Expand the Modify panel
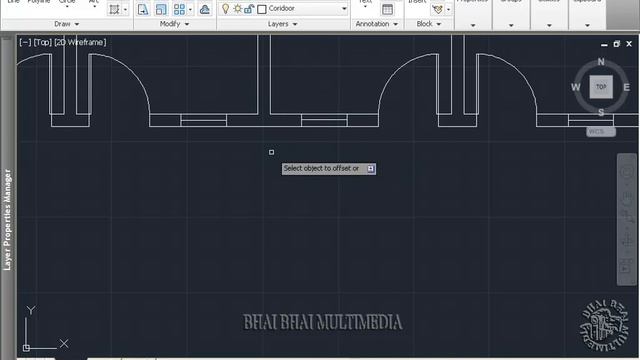The height and width of the screenshot is (360, 640). (174, 24)
